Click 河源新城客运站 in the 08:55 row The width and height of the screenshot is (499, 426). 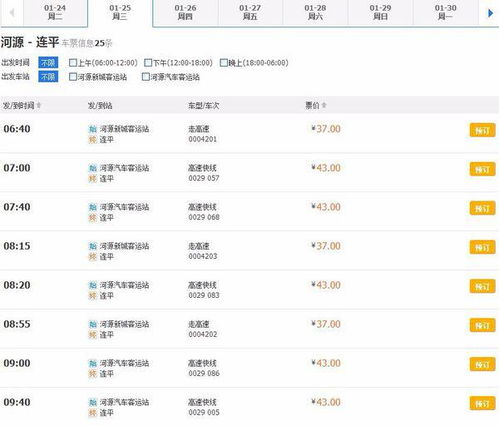[124, 324]
